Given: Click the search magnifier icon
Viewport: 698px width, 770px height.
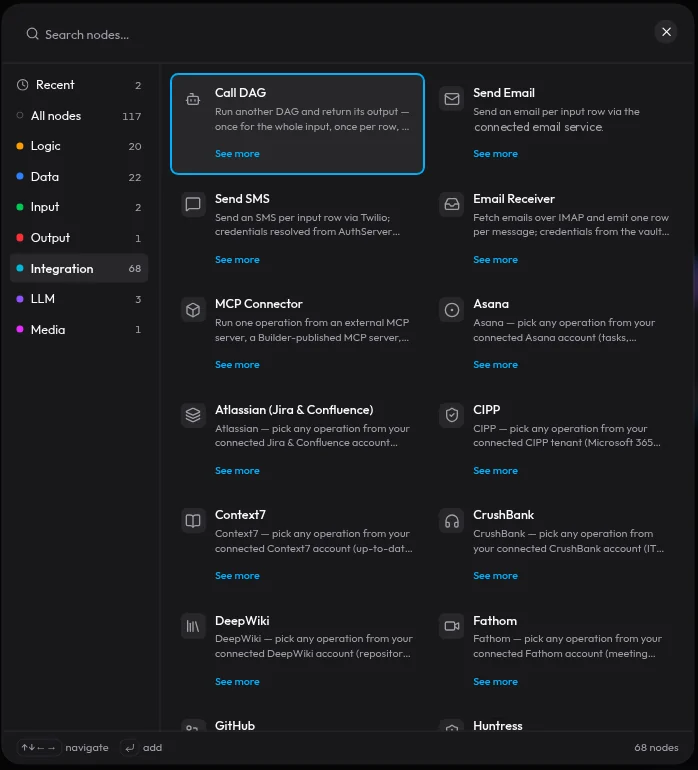Looking at the screenshot, I should 32,34.
